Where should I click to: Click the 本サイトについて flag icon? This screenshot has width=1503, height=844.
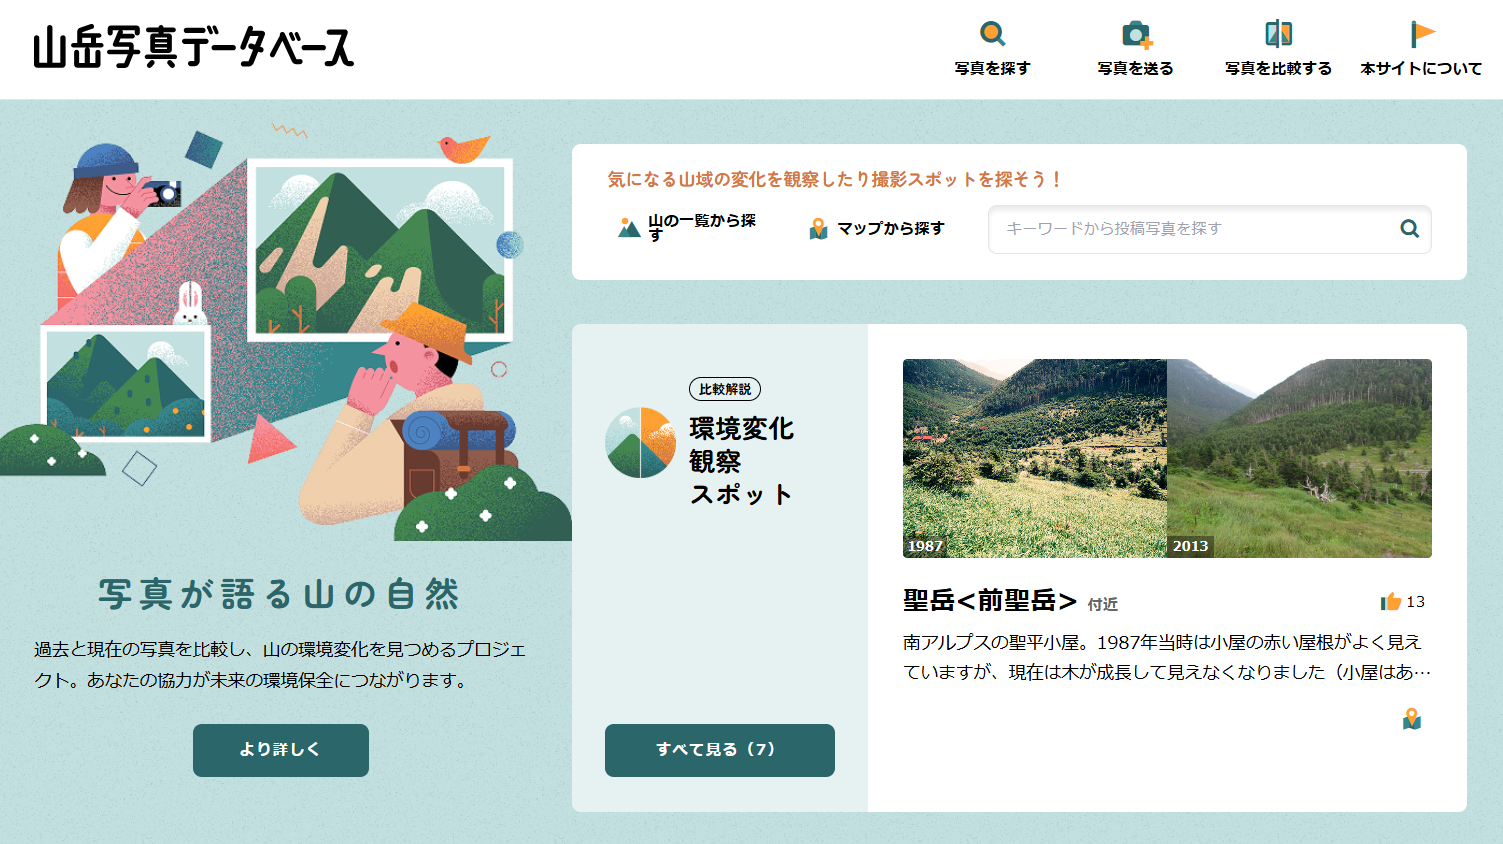1422,34
